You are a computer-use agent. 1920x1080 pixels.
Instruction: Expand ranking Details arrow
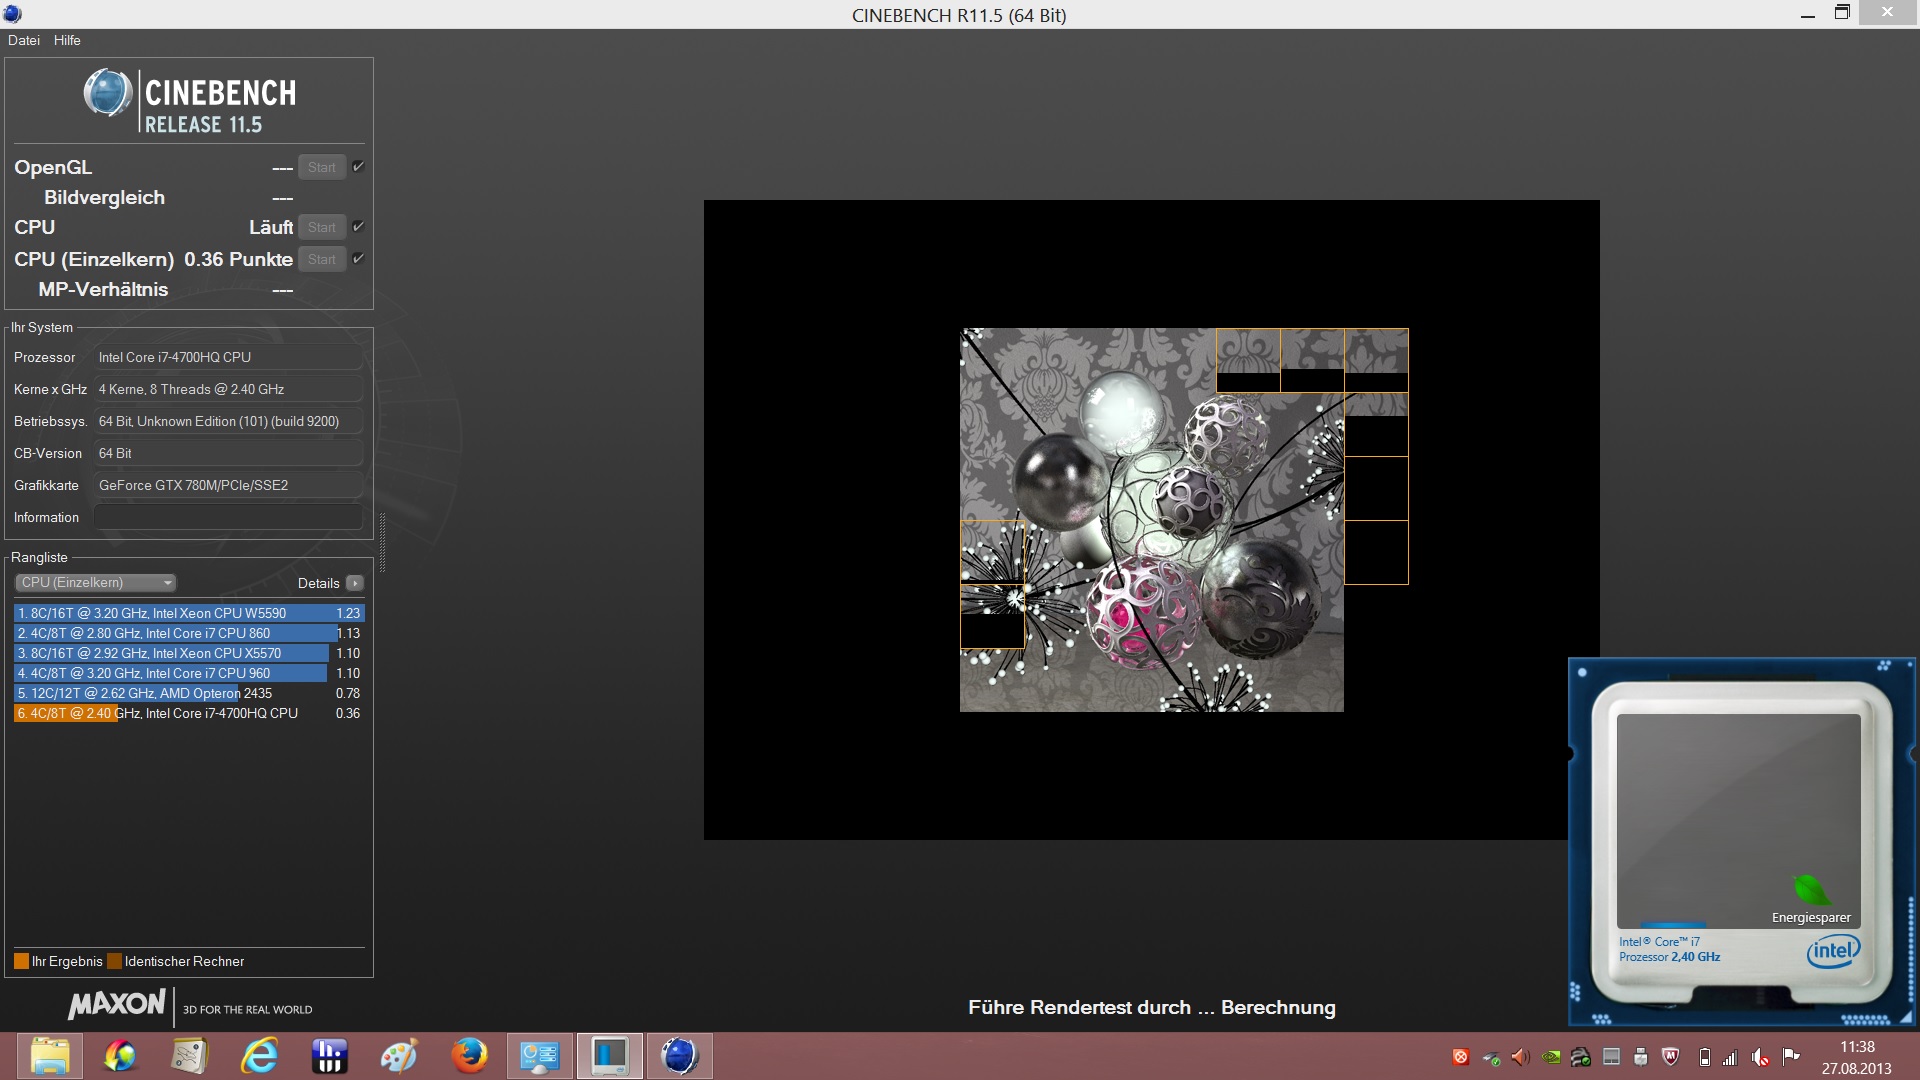(355, 583)
